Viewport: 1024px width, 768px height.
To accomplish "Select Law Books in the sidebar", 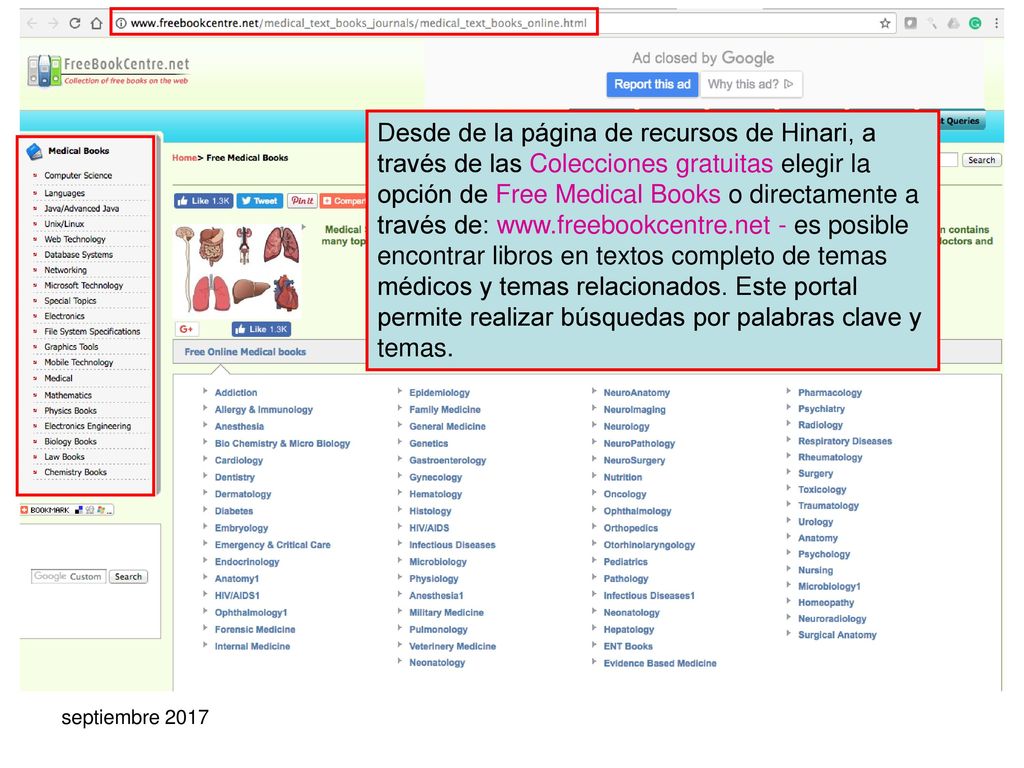I will click(64, 457).
